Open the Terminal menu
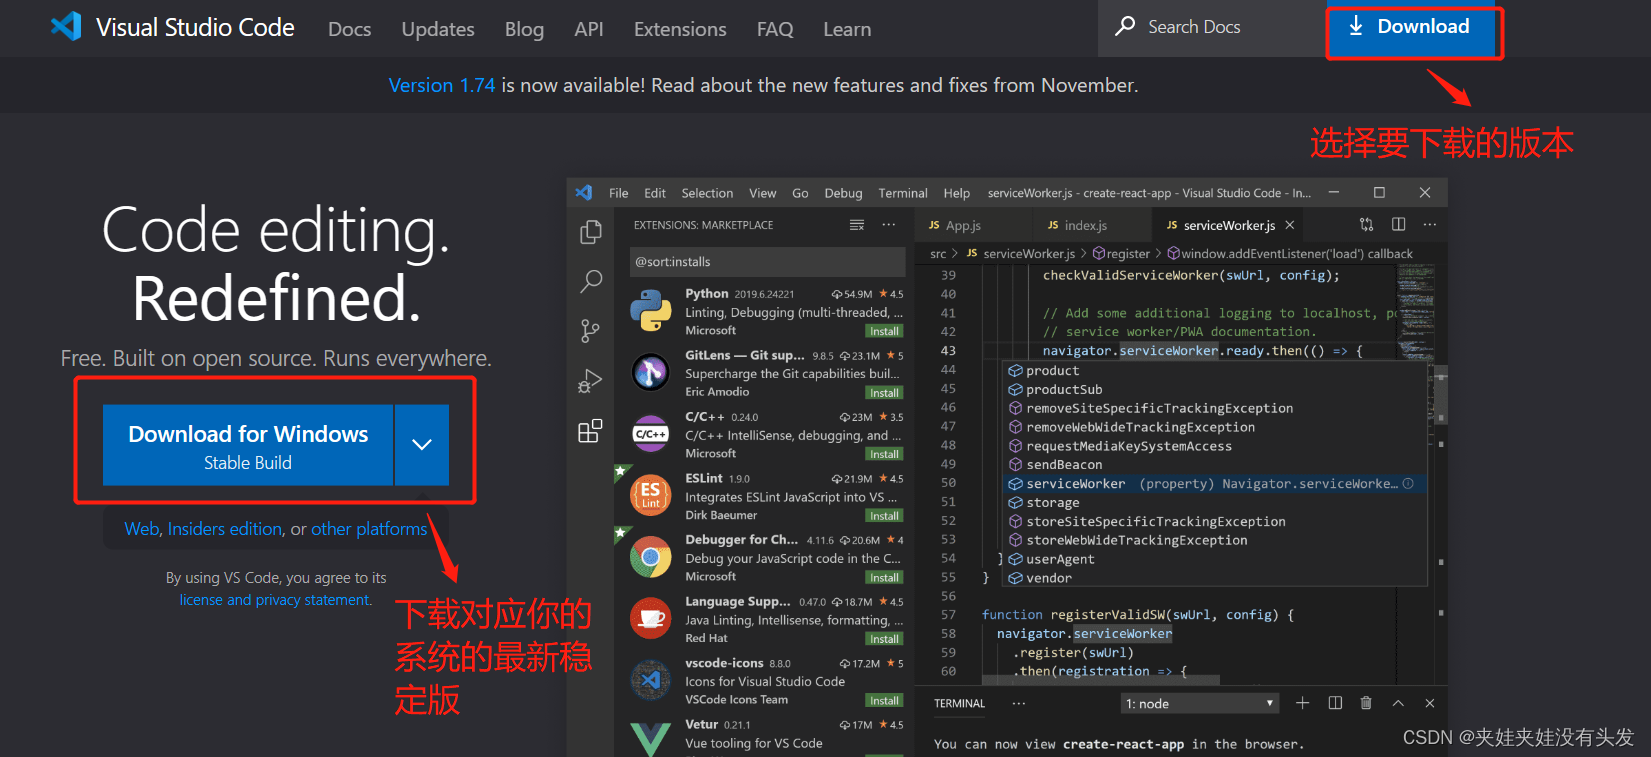 903,193
